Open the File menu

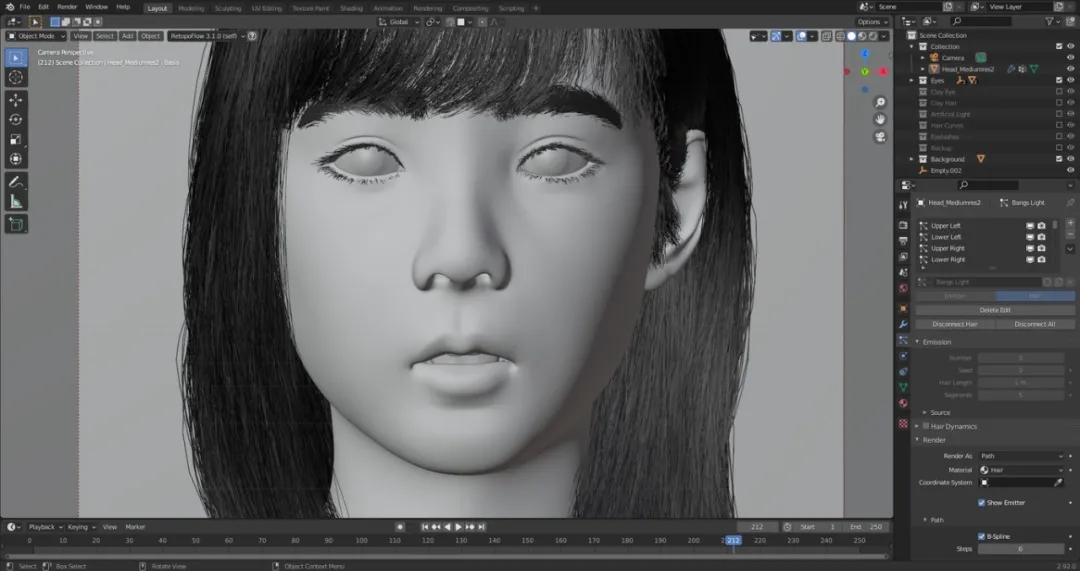[25, 7]
